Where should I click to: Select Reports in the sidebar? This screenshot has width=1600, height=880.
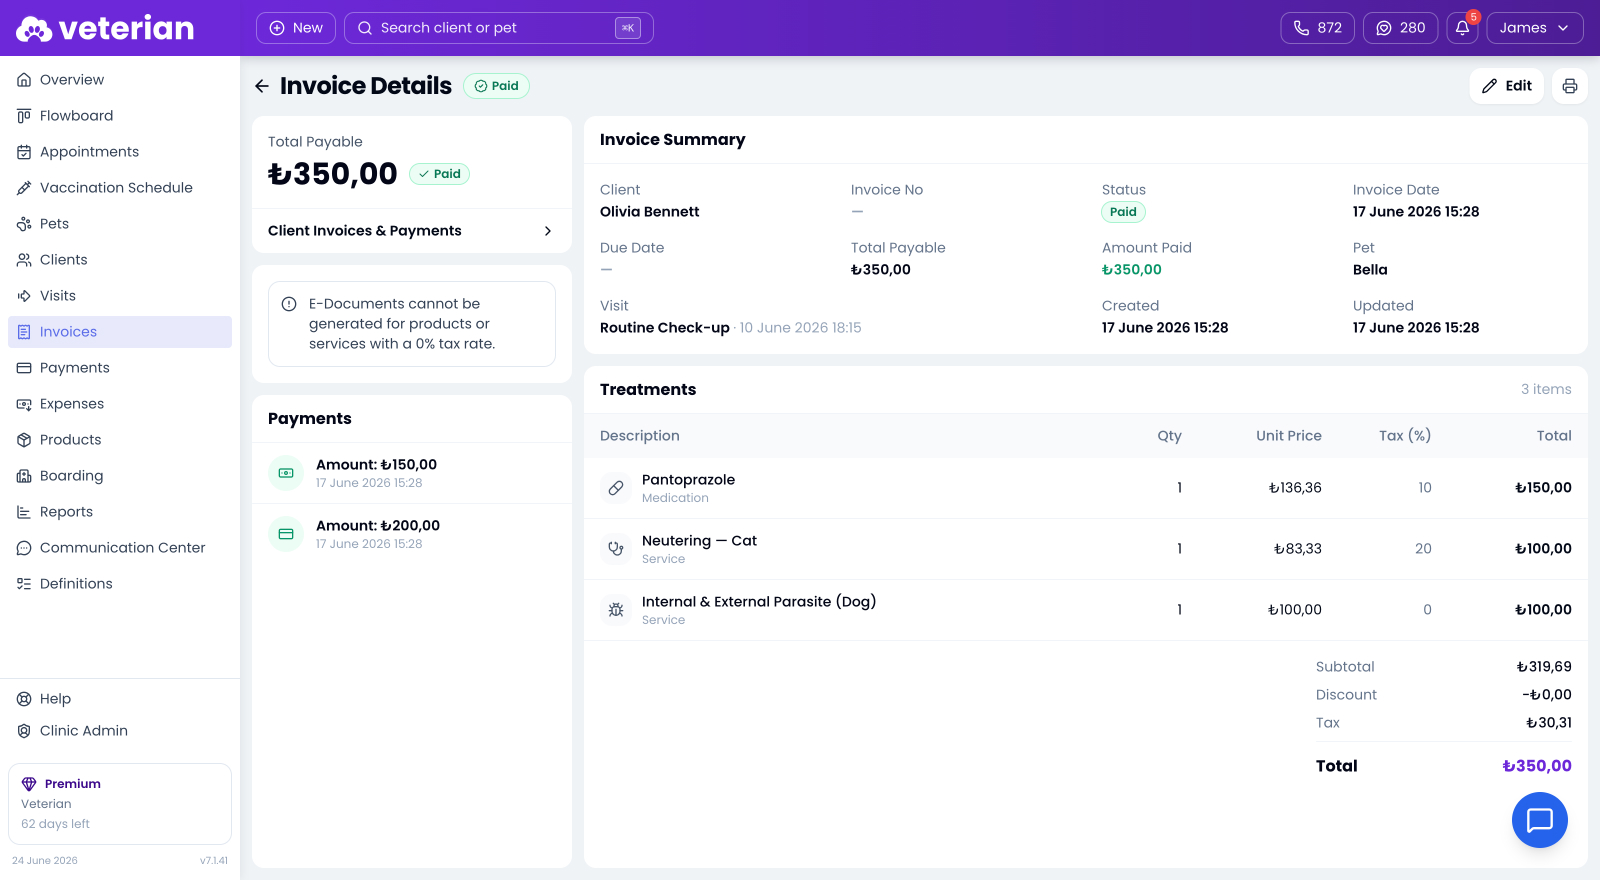point(120,512)
